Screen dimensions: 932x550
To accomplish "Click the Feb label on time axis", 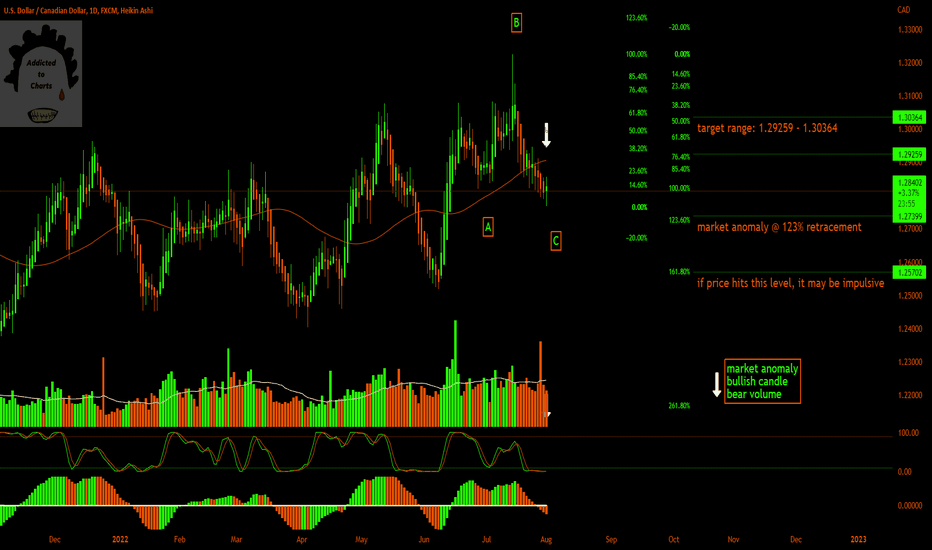I will click(180, 539).
